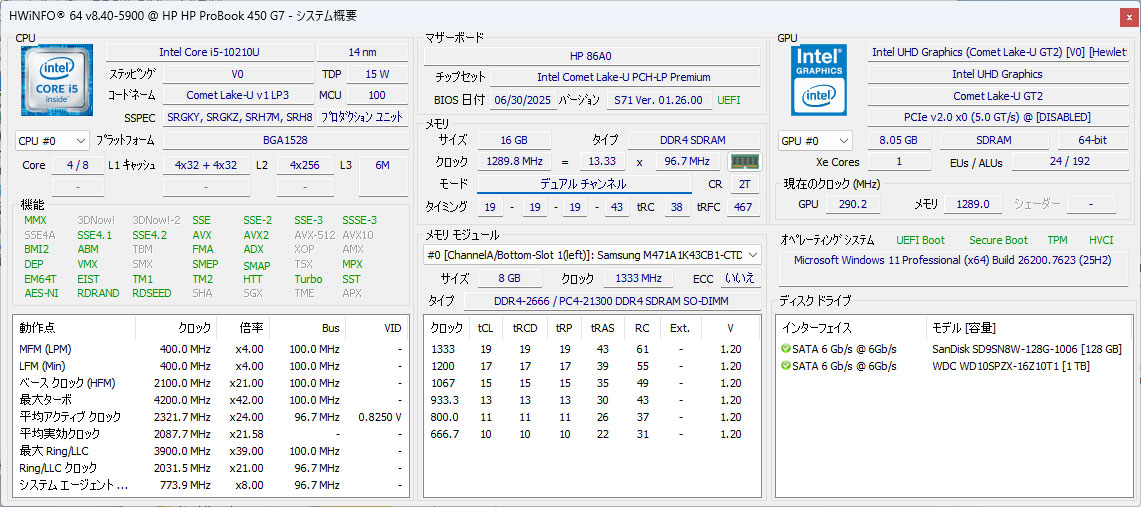Viewport: 1141px width, 507px height.
Task: Click the Intel UHD Graphics name field
Action: click(x=996, y=74)
